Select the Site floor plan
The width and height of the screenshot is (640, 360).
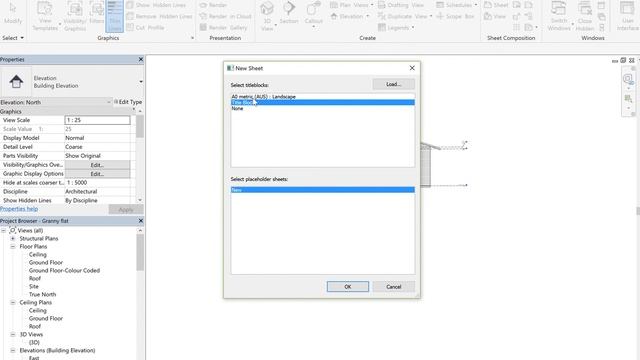point(34,287)
